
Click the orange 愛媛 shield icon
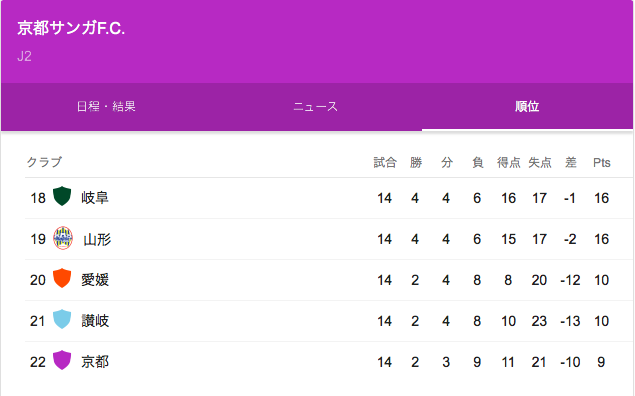pyautogui.click(x=62, y=278)
